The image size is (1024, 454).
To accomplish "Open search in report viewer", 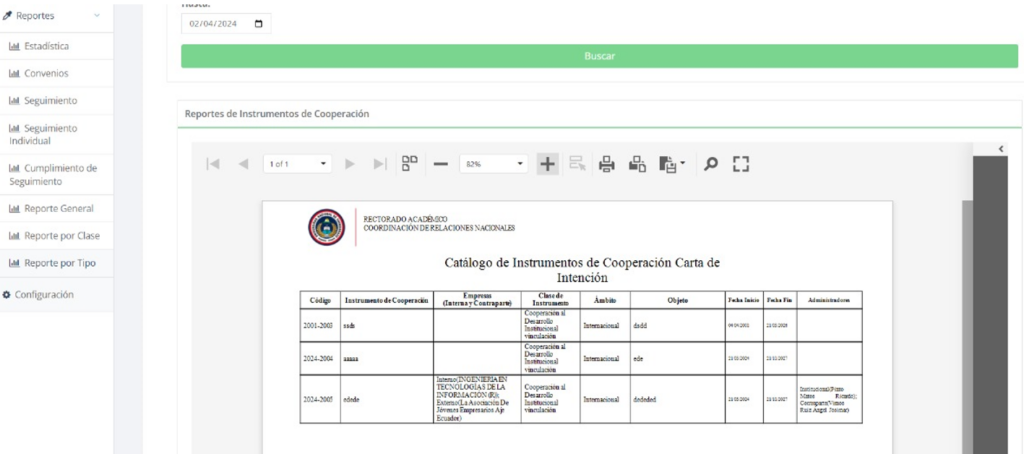I will (711, 164).
